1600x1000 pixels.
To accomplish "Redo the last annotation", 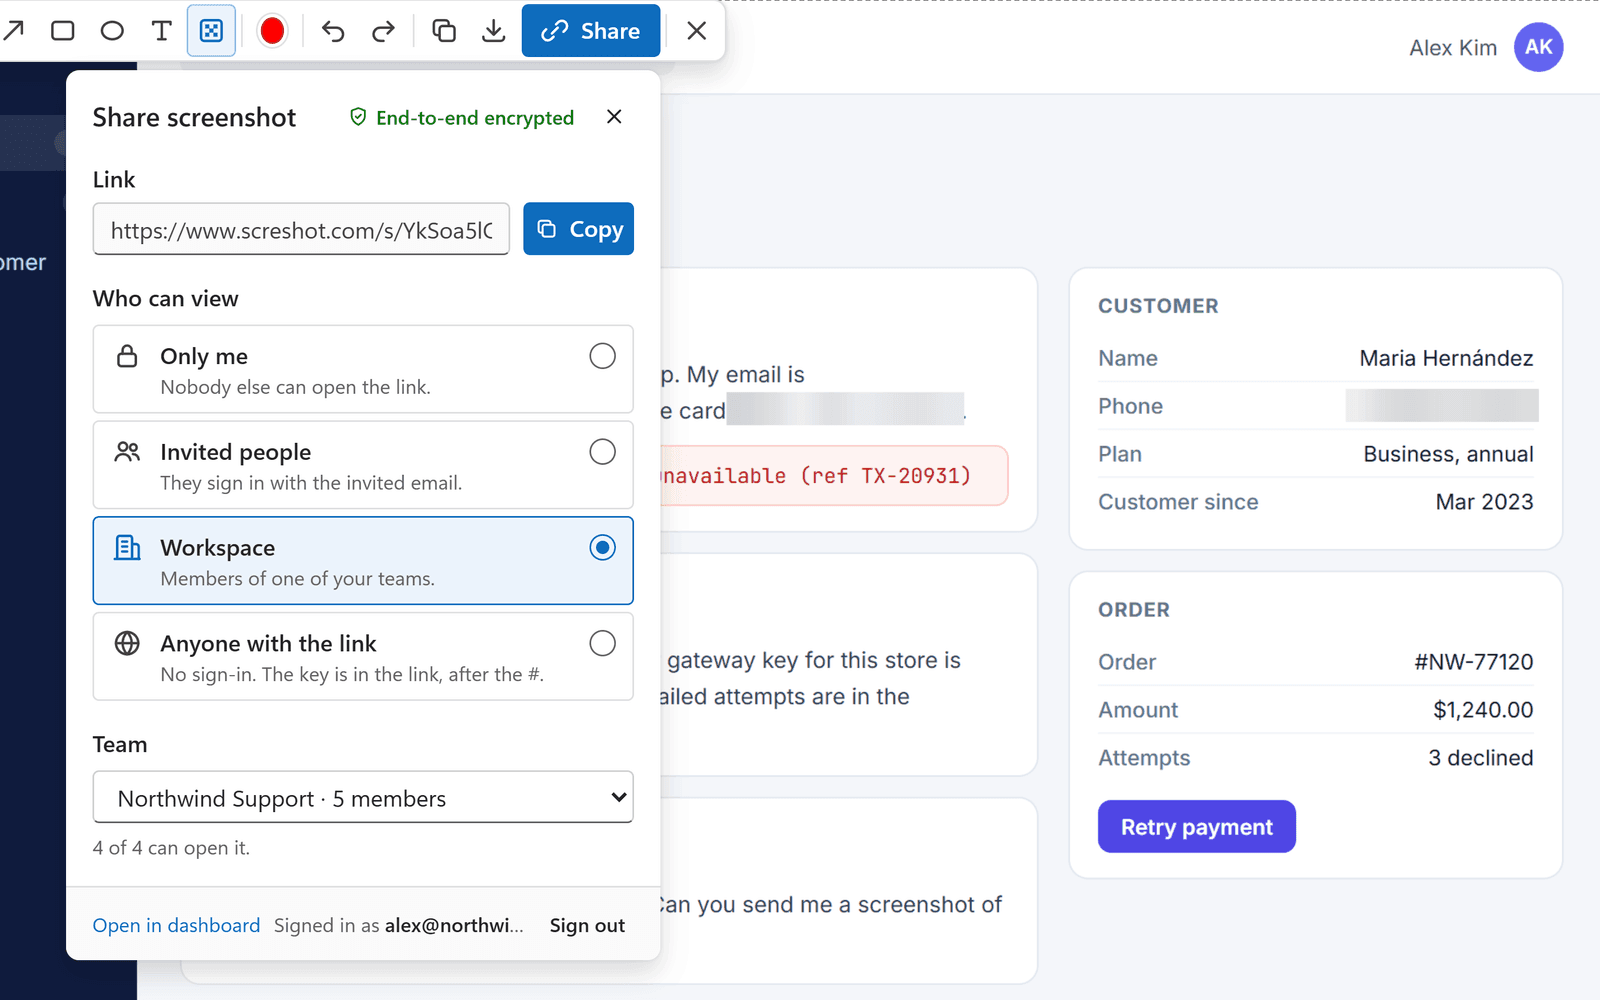I will [x=383, y=31].
